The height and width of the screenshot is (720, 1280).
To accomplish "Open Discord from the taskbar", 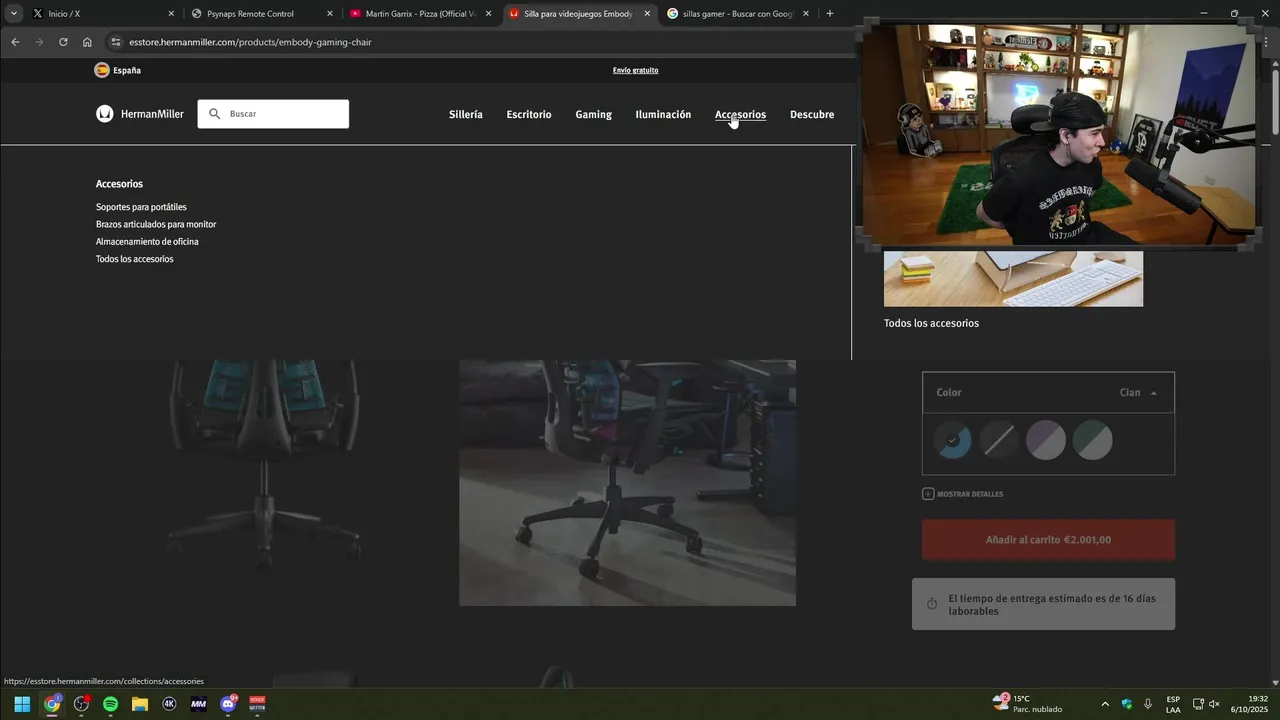I will point(228,704).
